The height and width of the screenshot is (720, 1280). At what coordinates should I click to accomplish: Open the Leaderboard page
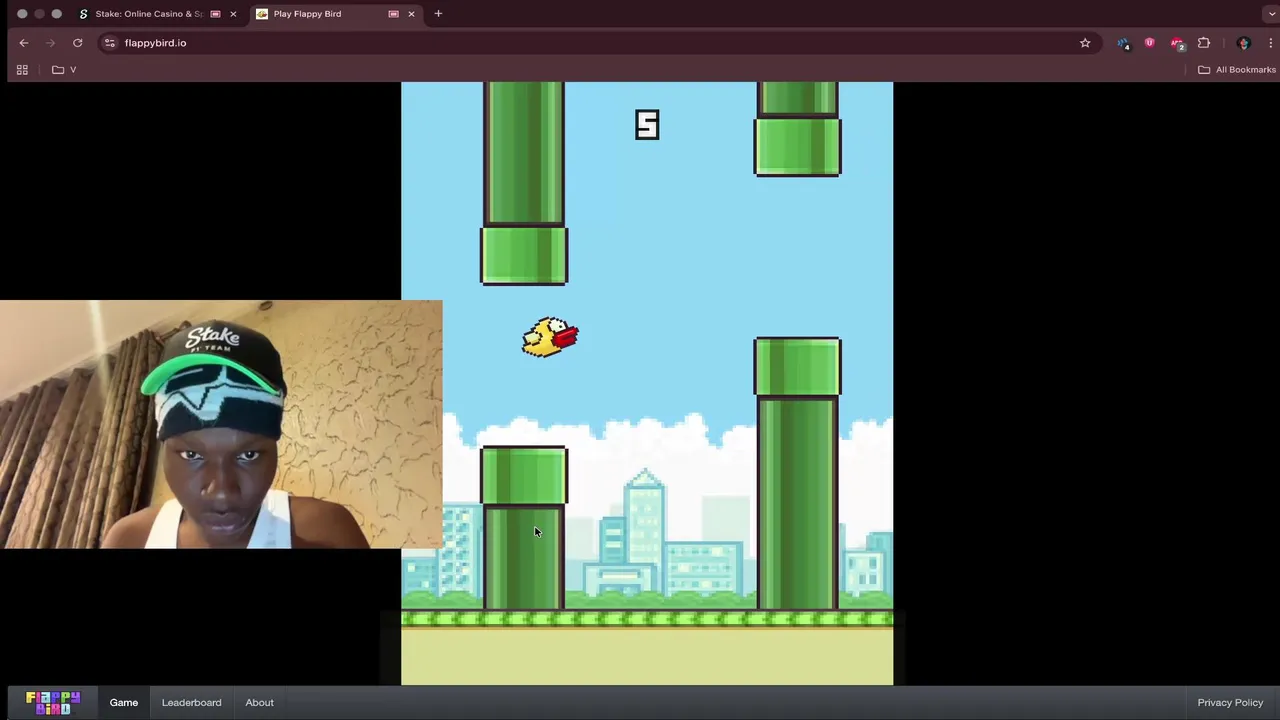point(192,702)
